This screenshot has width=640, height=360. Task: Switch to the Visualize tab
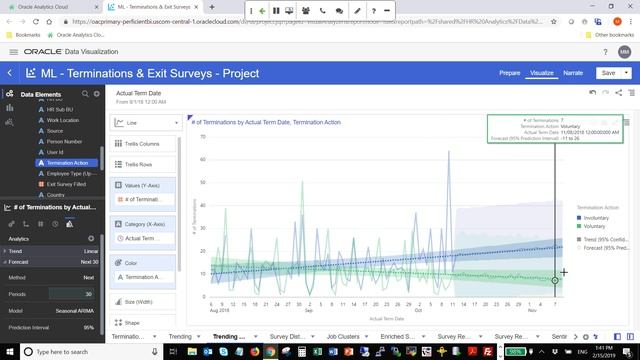coord(542,73)
